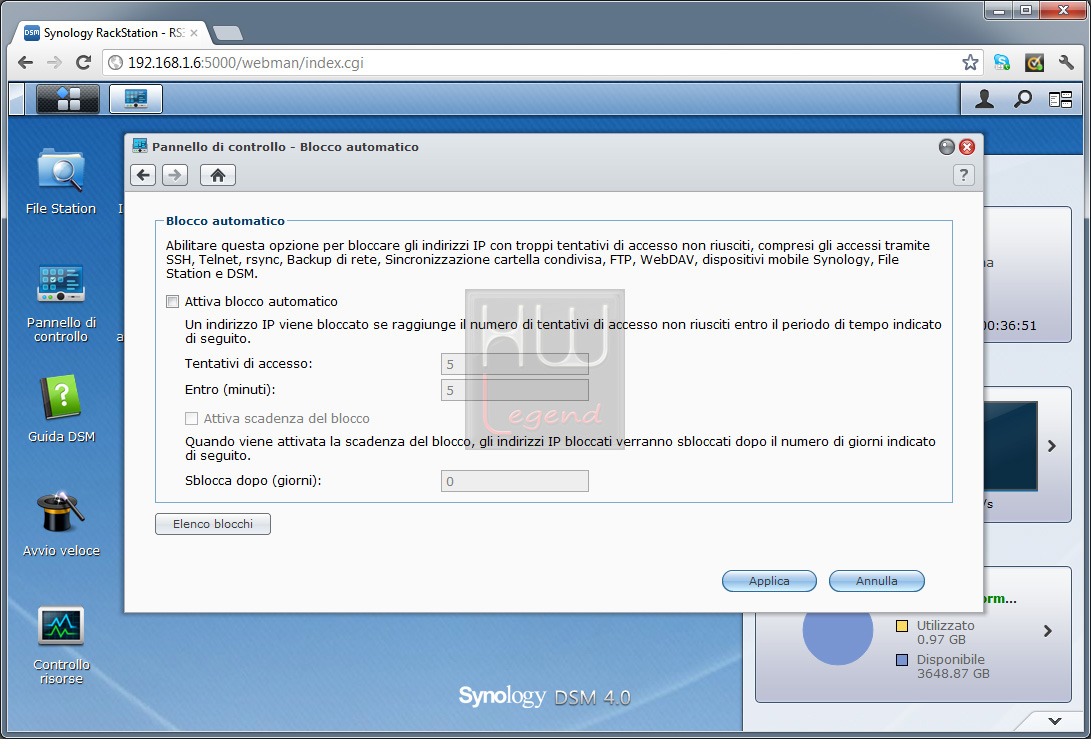Click the yellow checkmark extension icon
The image size is (1091, 739).
click(1034, 63)
